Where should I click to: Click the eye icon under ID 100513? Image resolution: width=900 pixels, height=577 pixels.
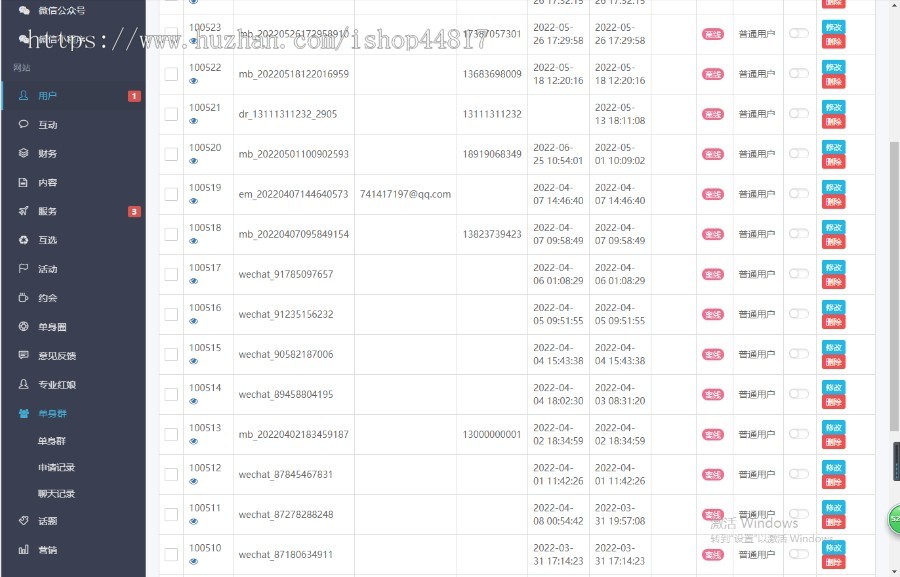click(194, 441)
